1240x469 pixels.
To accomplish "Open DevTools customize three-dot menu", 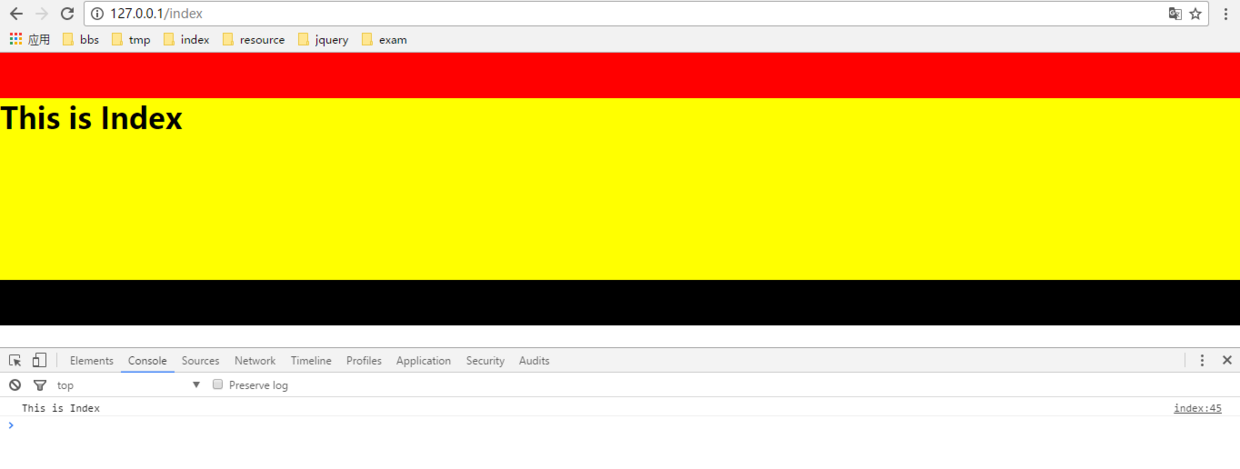I will (x=1202, y=360).
